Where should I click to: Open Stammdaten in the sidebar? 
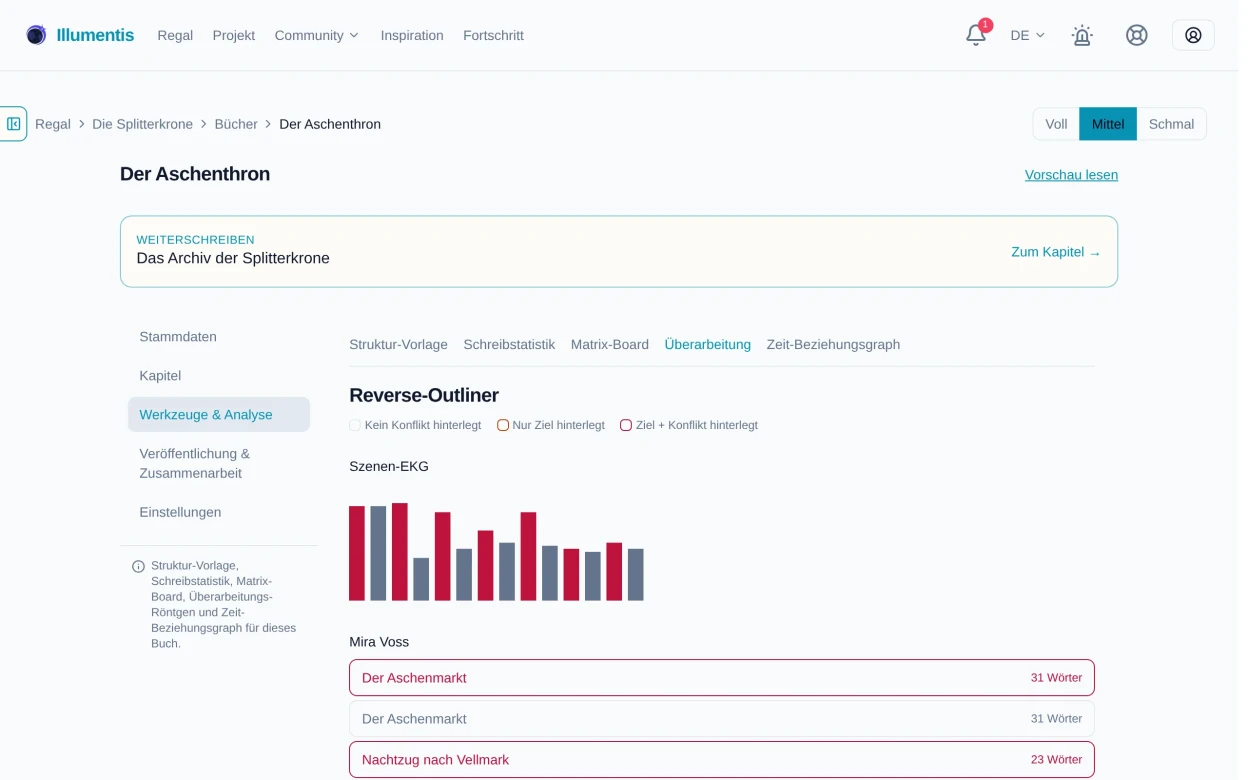(x=219, y=337)
